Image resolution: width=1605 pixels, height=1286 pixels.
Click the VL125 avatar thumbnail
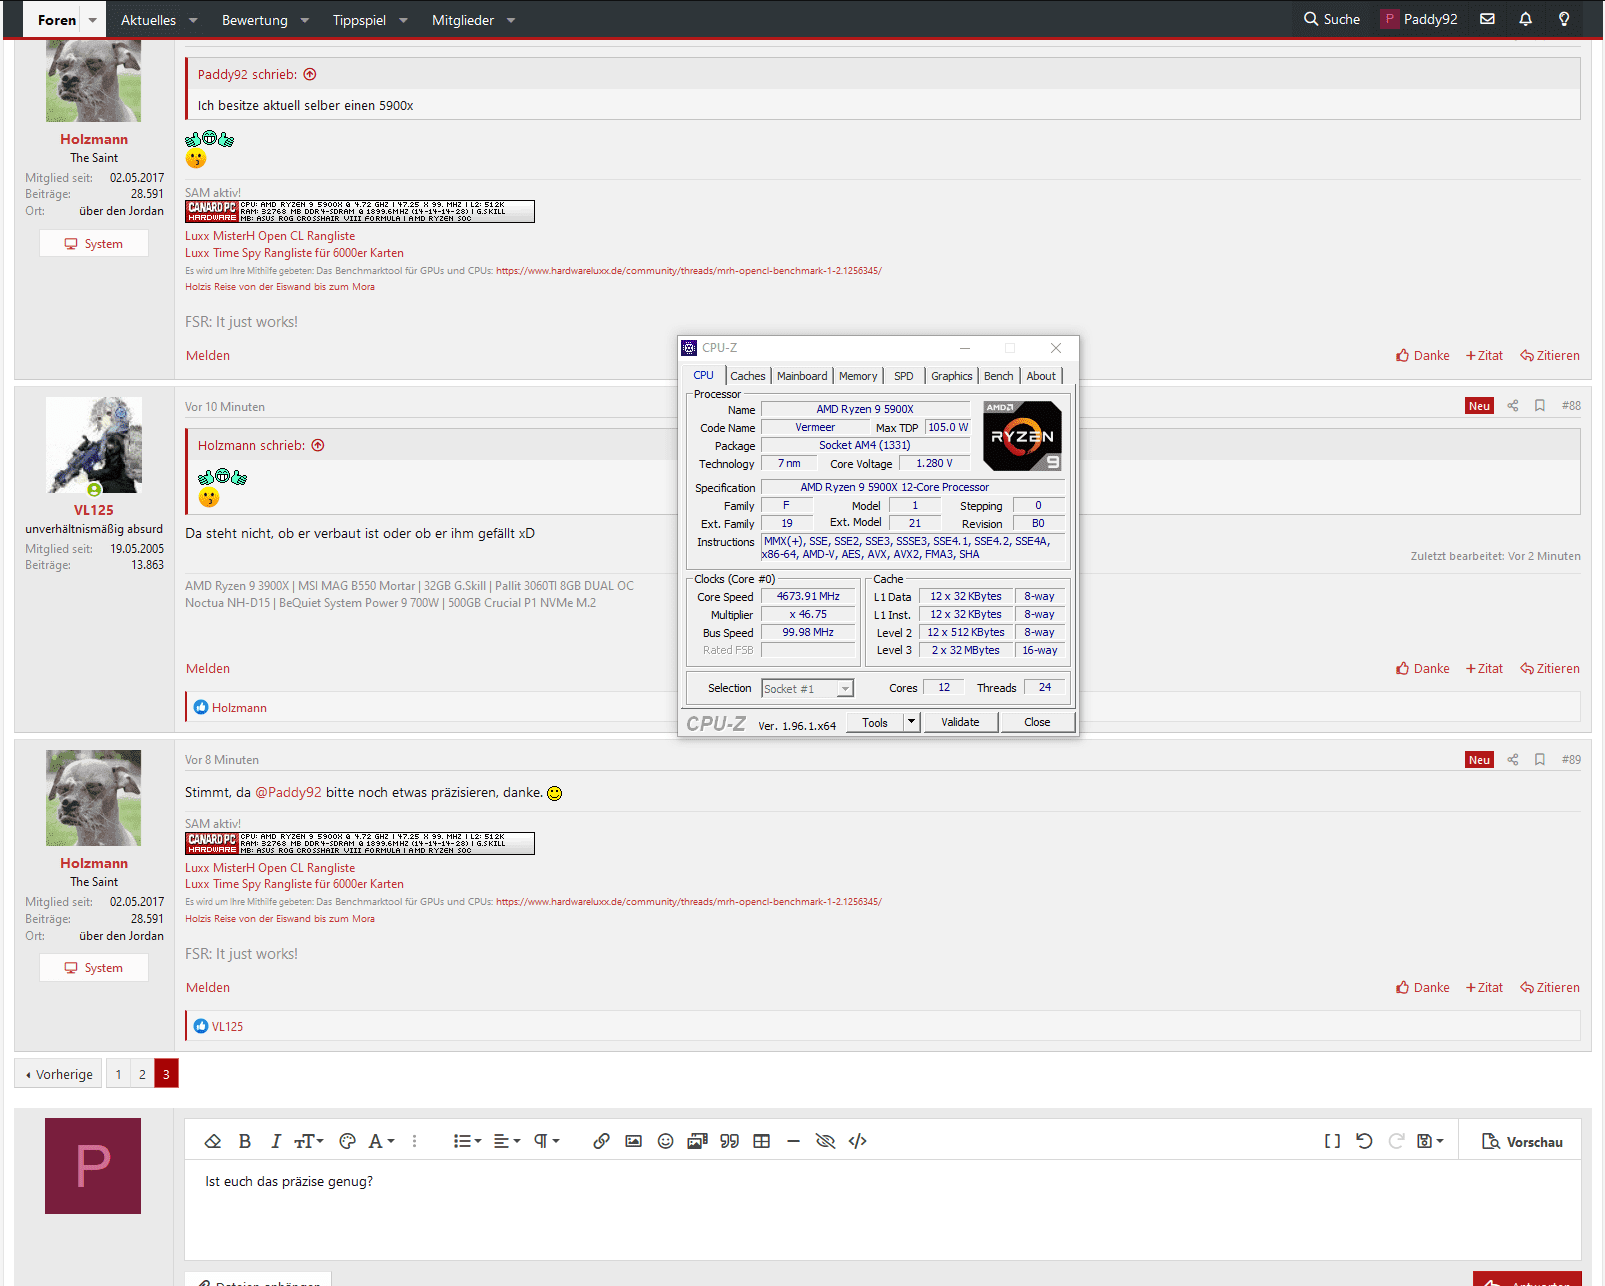(94, 445)
